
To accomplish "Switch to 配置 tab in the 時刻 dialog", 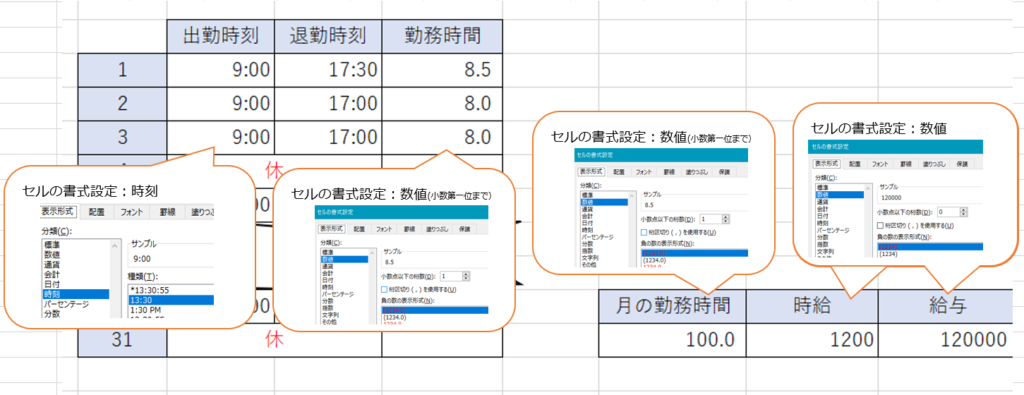I will (x=97, y=212).
